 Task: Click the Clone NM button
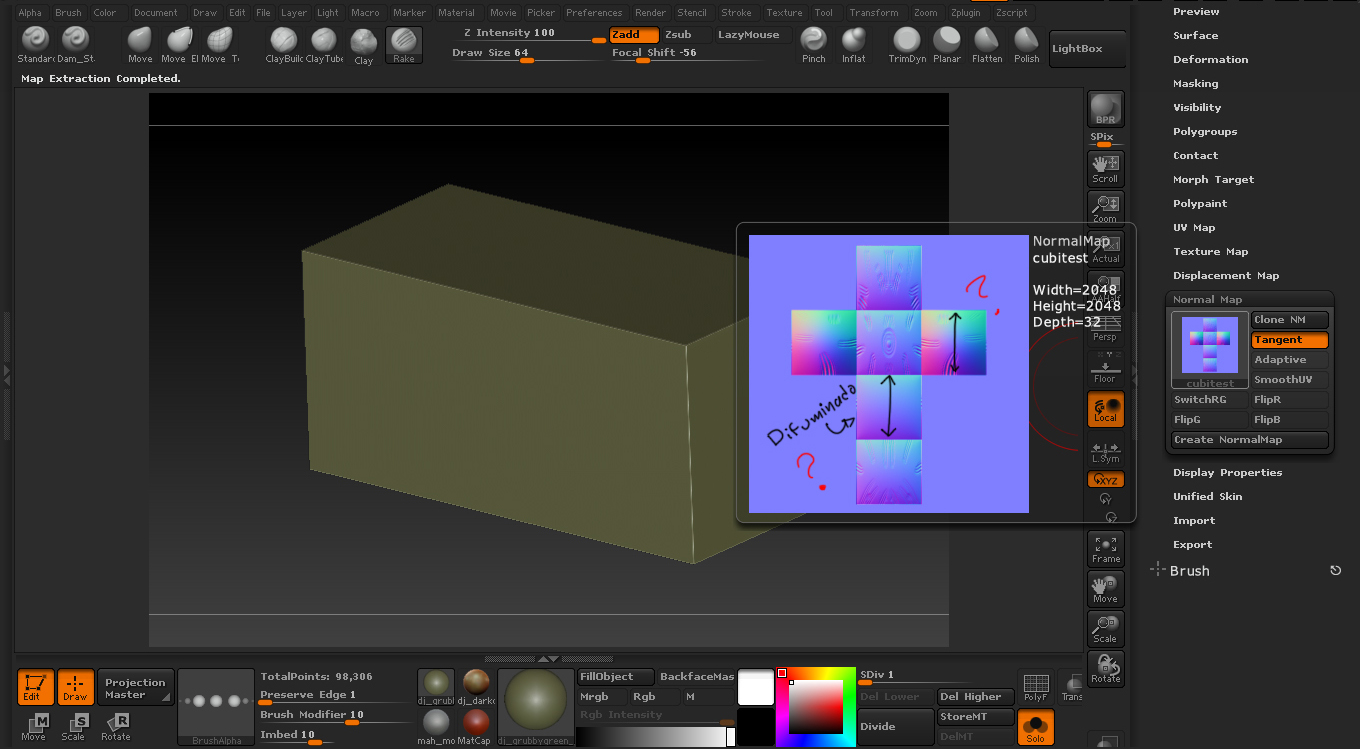click(1290, 320)
